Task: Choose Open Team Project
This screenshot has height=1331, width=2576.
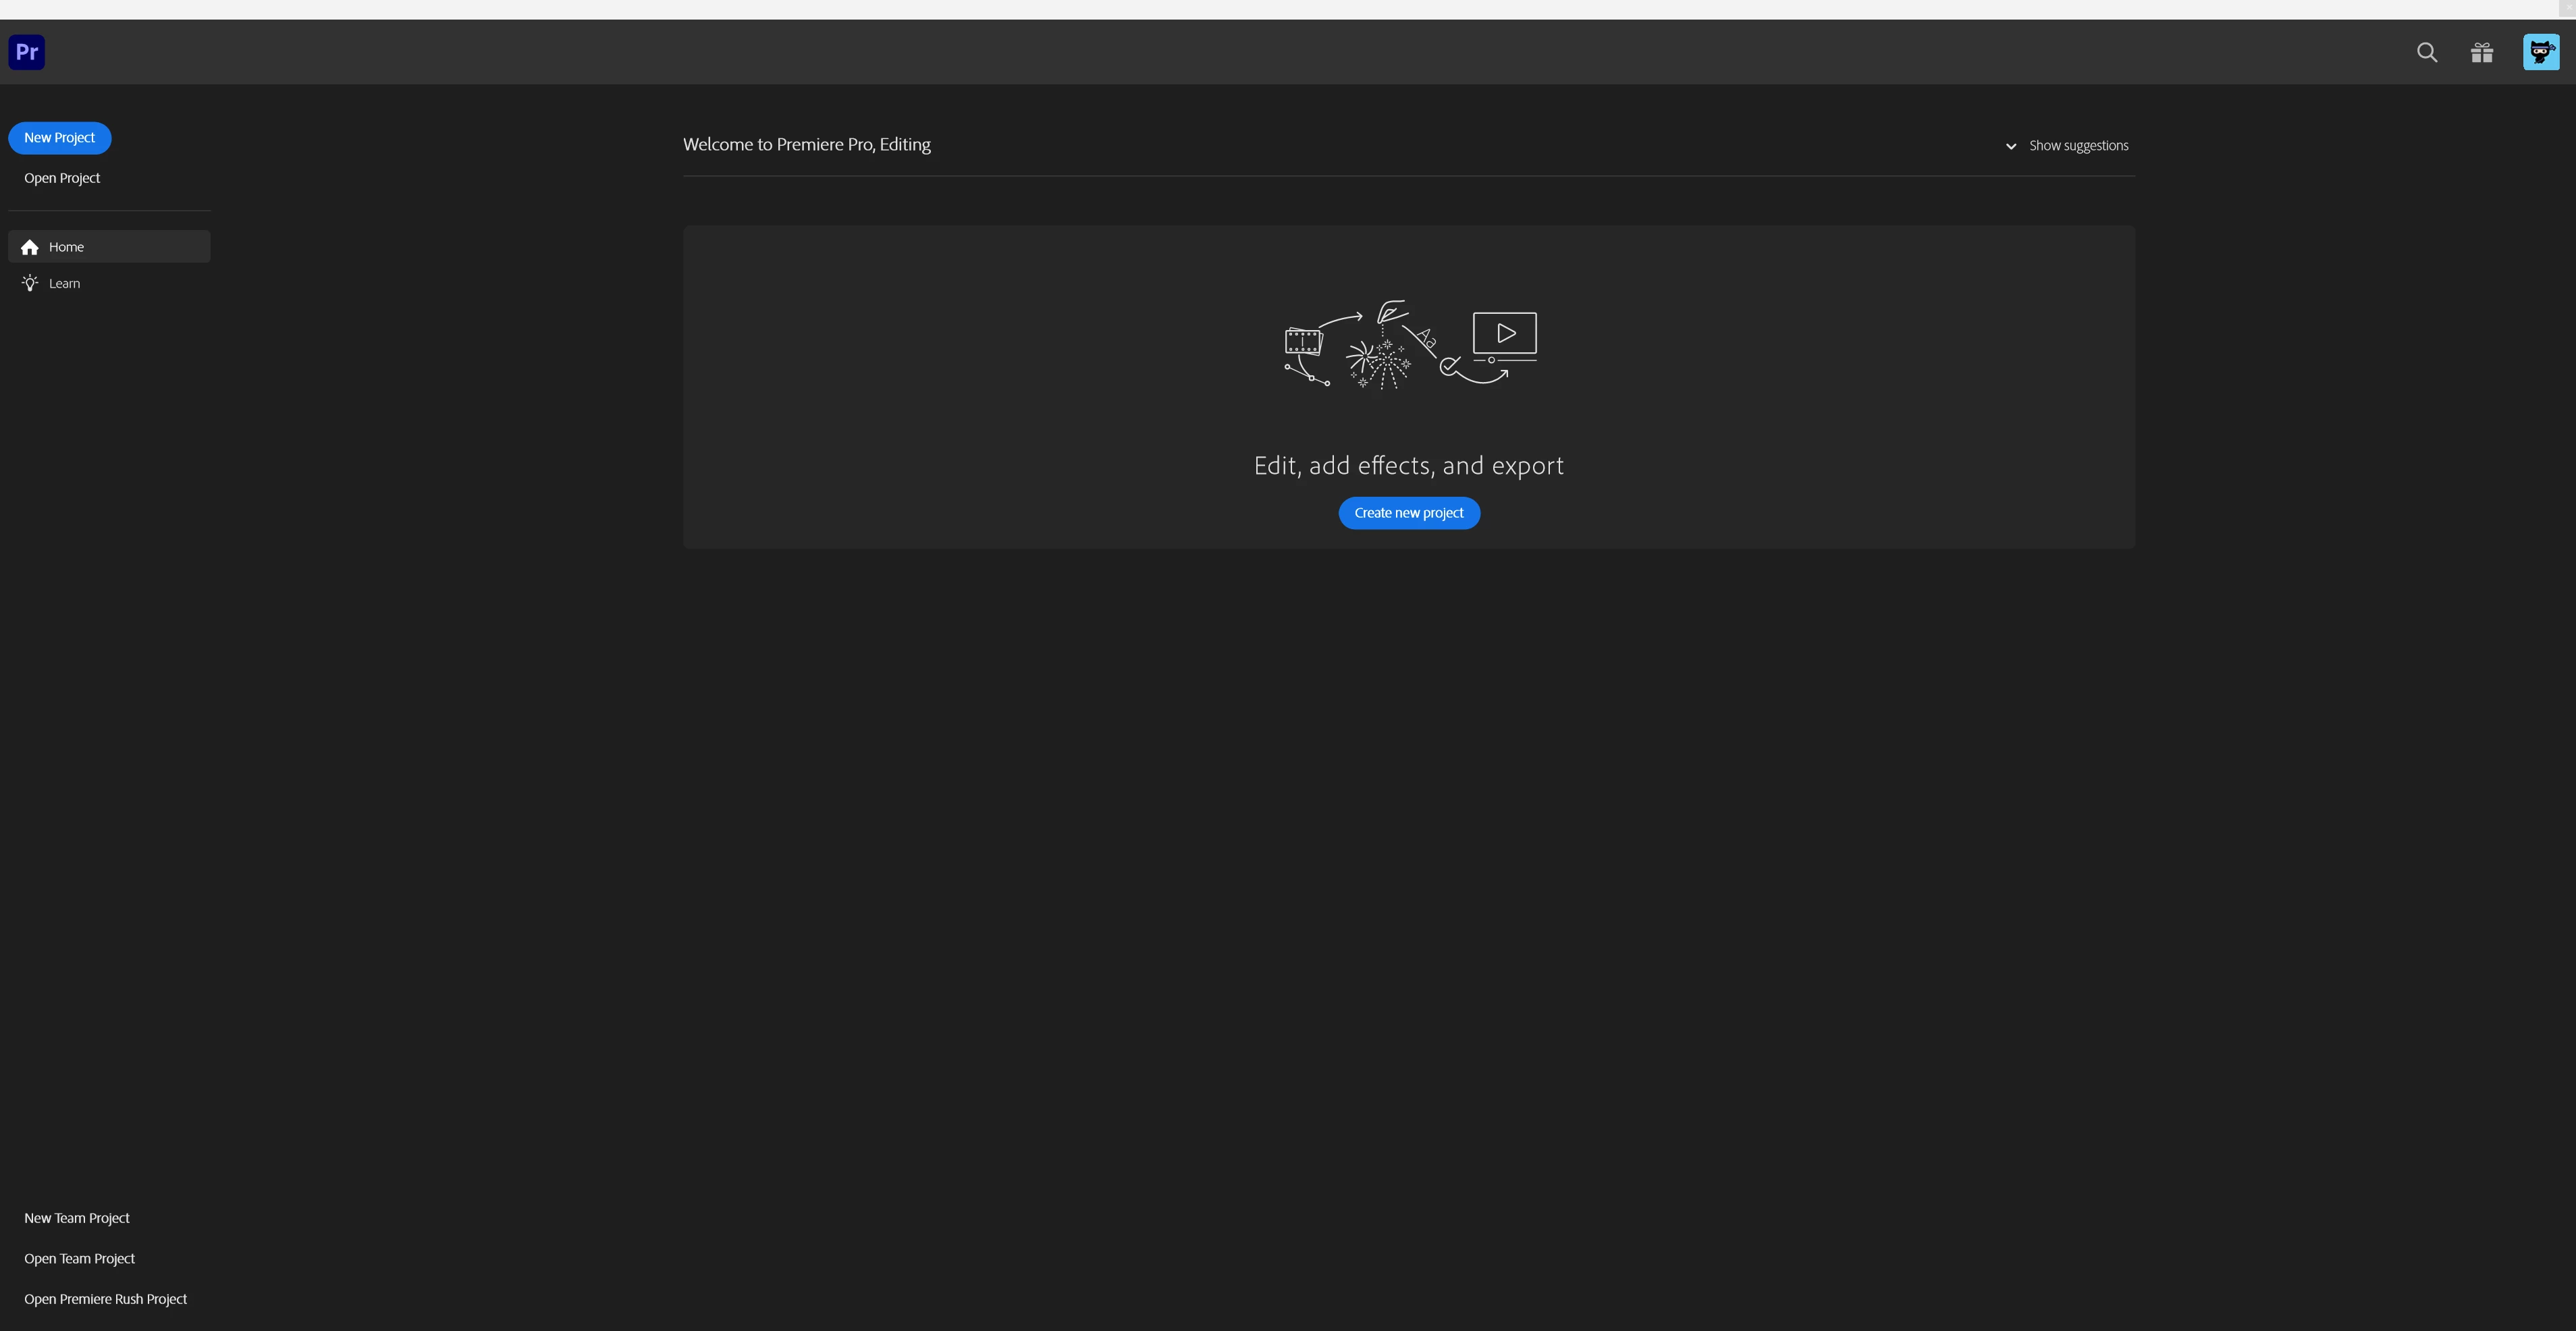Action: pos(79,1259)
